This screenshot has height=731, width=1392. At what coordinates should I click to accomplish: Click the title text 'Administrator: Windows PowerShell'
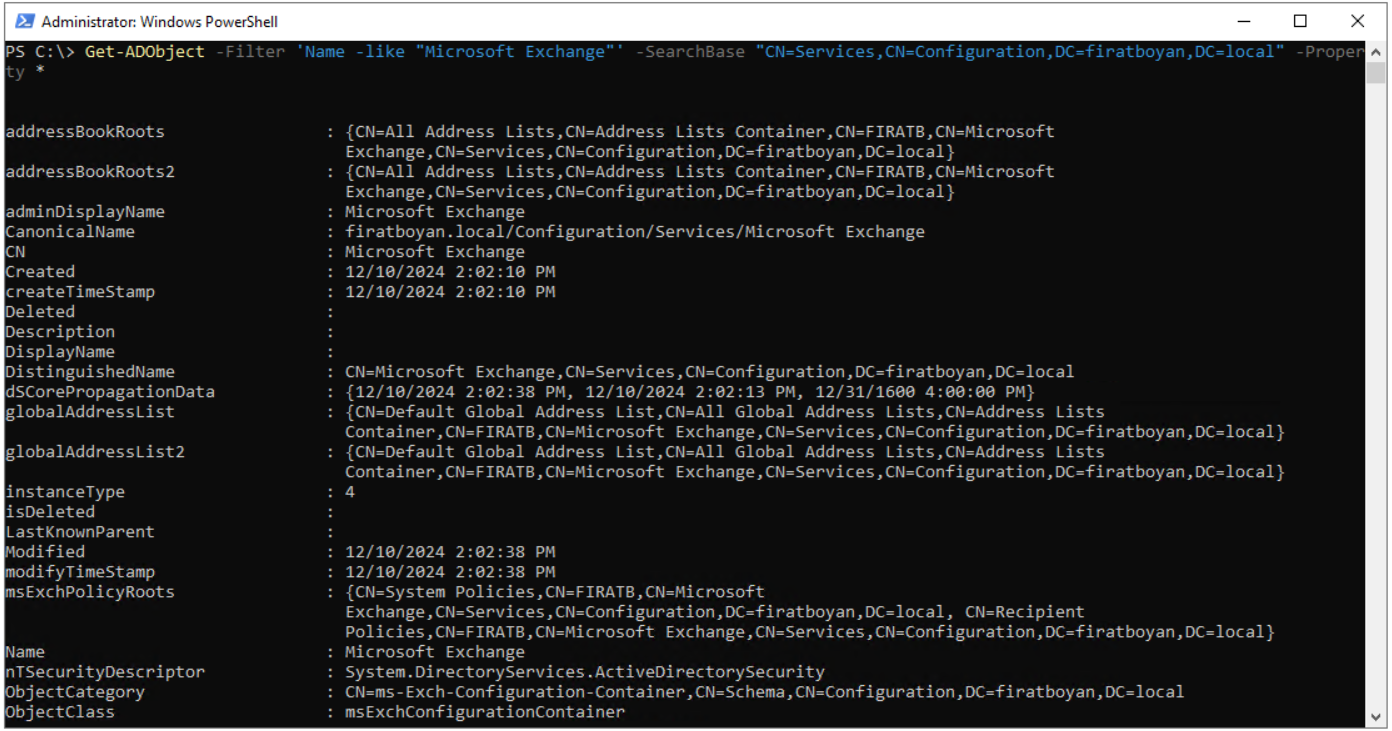(160, 21)
